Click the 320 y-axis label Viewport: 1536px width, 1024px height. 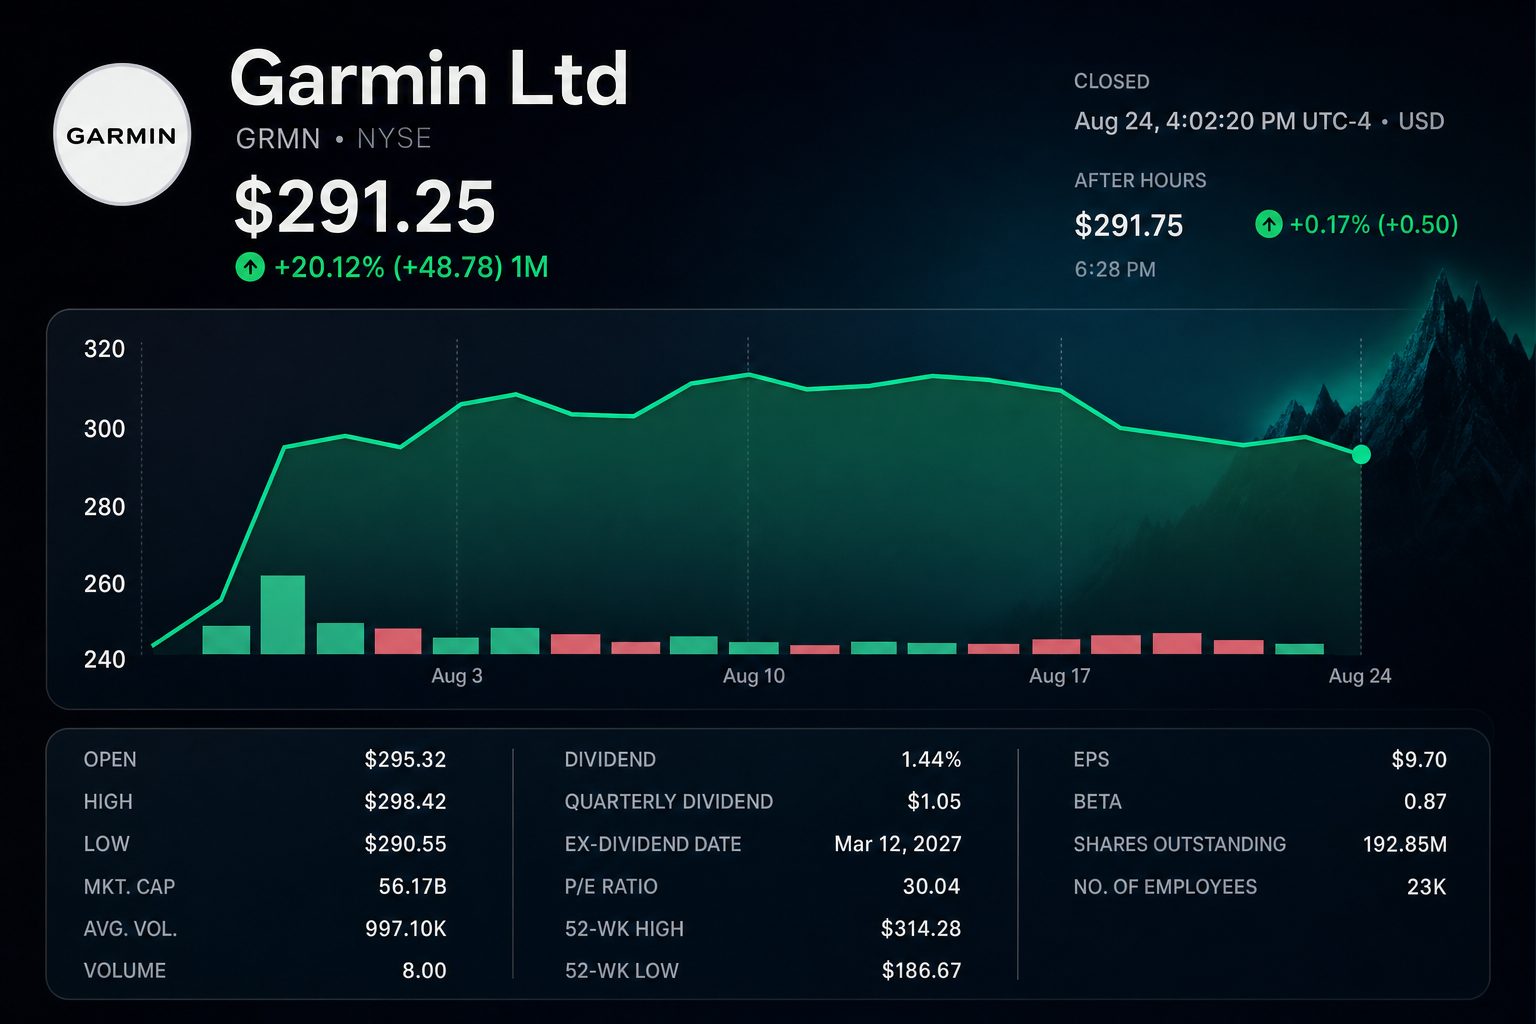click(104, 349)
